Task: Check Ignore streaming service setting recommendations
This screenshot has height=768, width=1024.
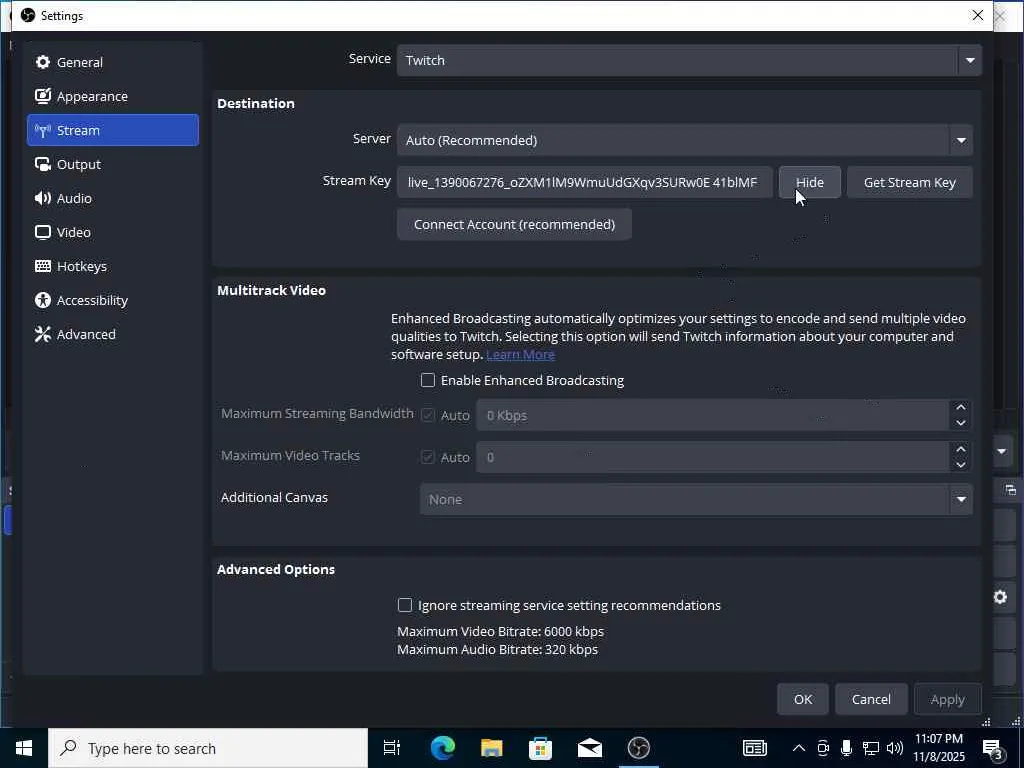Action: pyautogui.click(x=405, y=605)
